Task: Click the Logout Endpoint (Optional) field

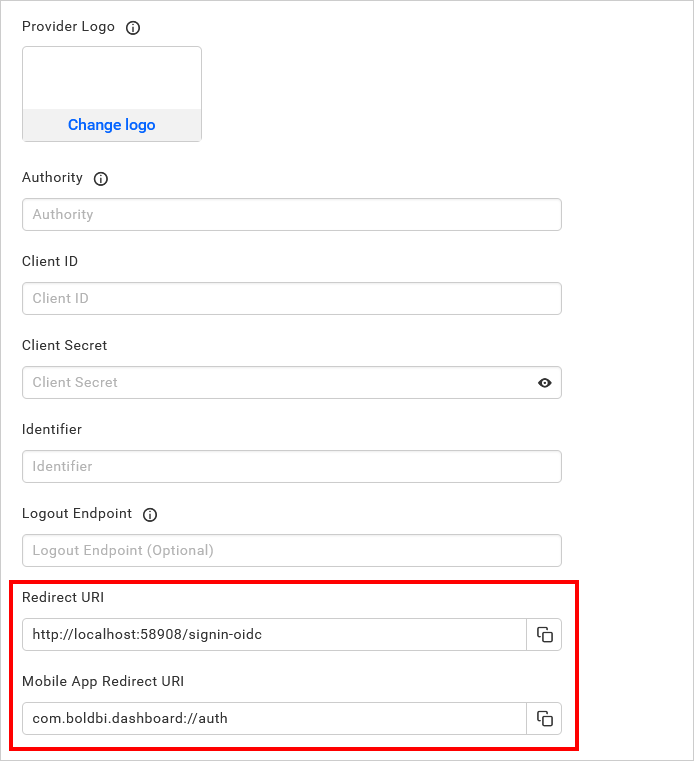Action: tap(291, 551)
